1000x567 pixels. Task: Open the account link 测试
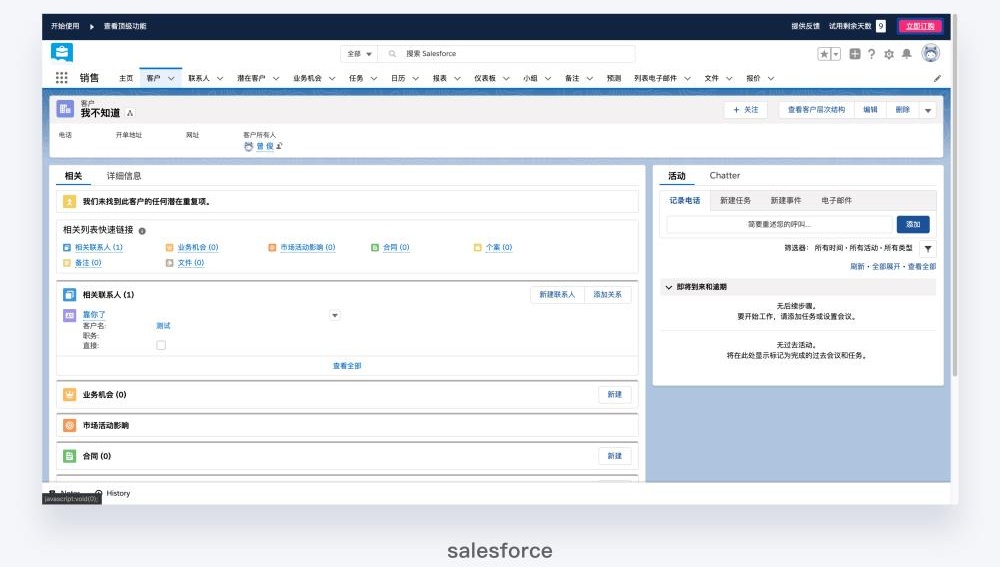[163, 326]
